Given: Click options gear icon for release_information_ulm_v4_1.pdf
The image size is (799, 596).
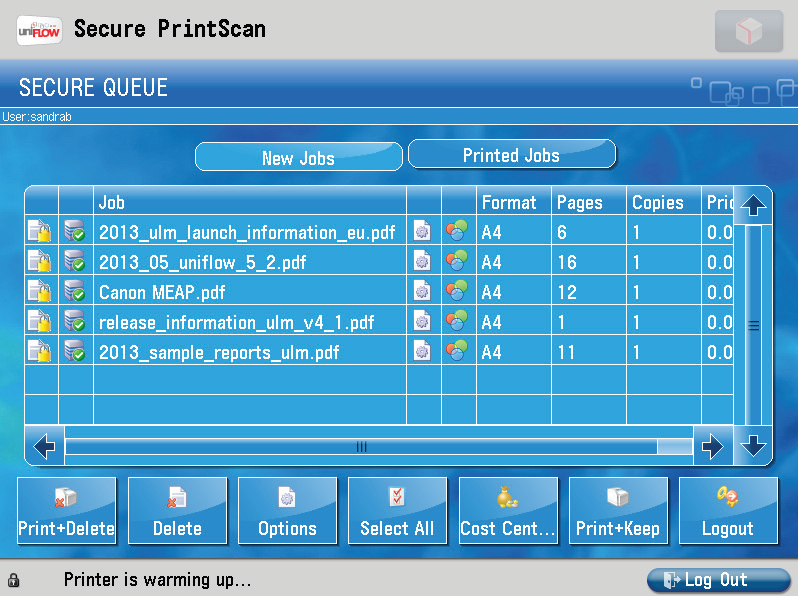Looking at the screenshot, I should 422,321.
